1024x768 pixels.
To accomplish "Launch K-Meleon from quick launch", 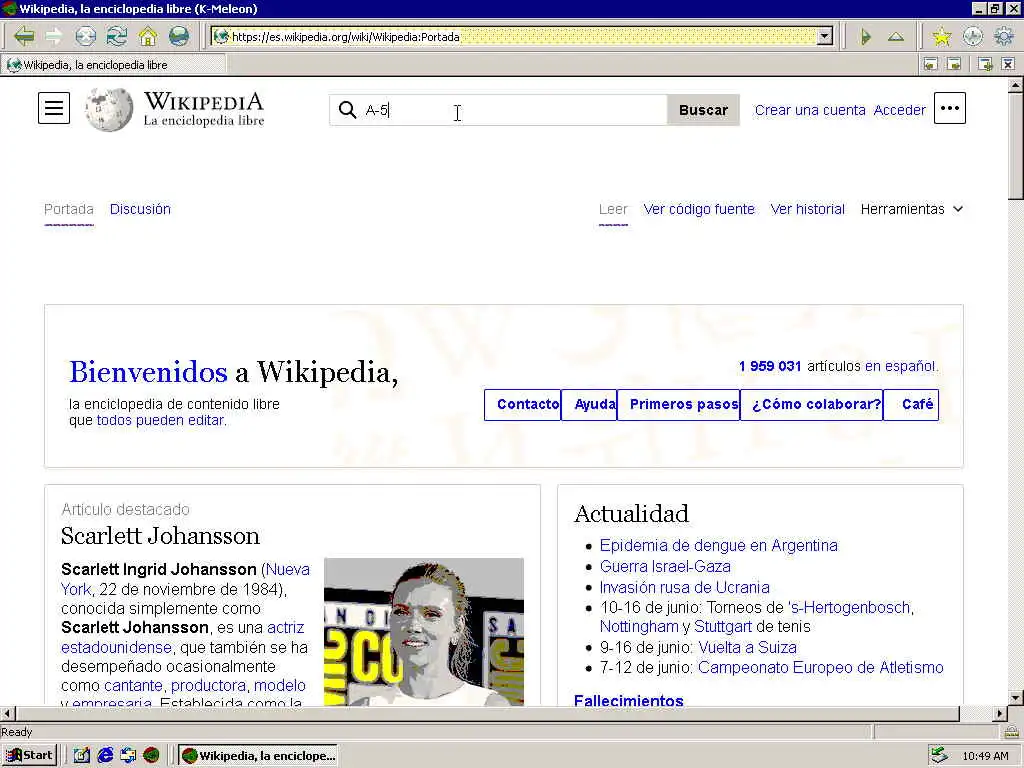I will pos(152,756).
